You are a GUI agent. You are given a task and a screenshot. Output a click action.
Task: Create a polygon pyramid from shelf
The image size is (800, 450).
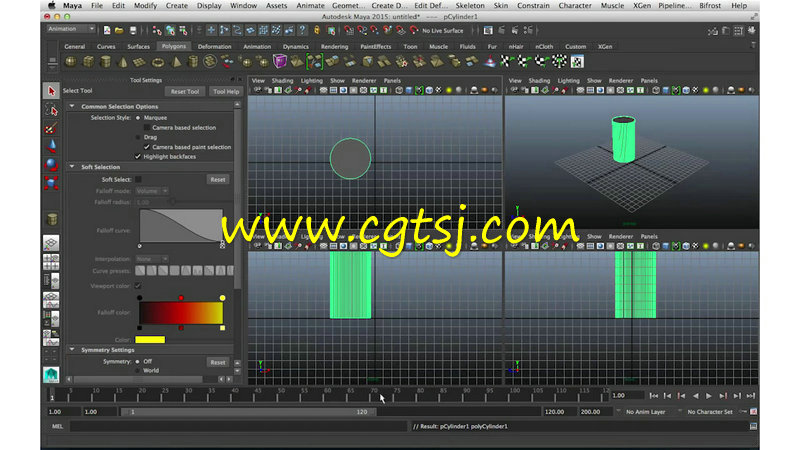click(x=176, y=62)
